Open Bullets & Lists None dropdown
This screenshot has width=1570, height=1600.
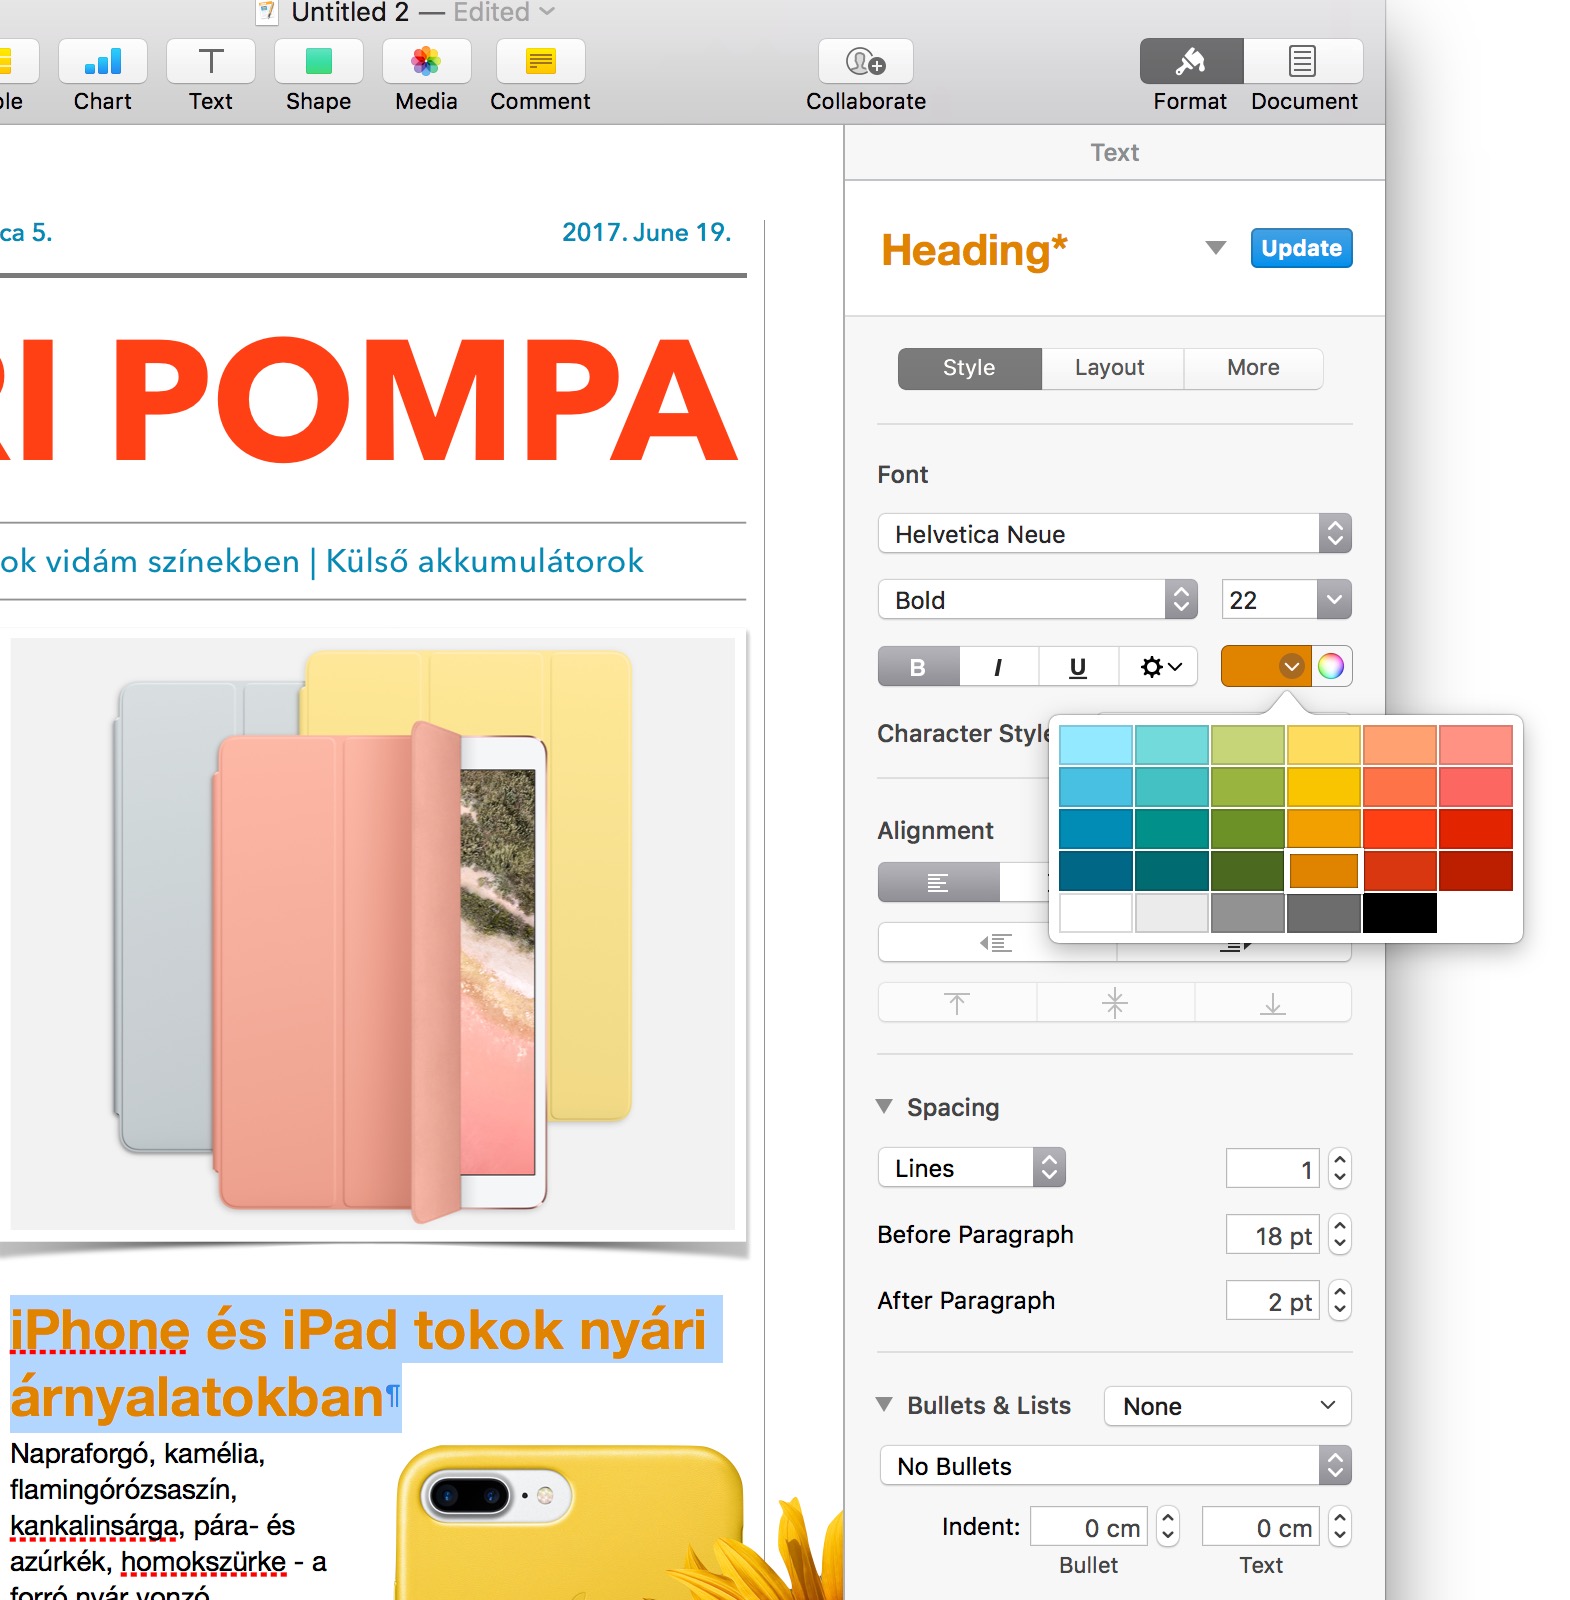coord(1228,1406)
